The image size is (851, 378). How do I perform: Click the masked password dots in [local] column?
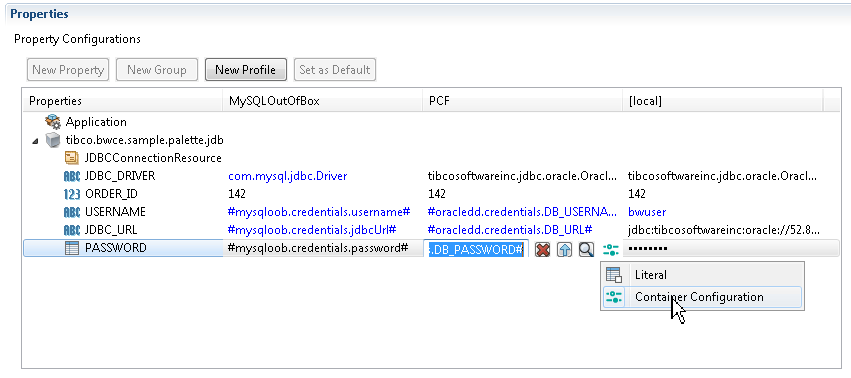coord(648,249)
